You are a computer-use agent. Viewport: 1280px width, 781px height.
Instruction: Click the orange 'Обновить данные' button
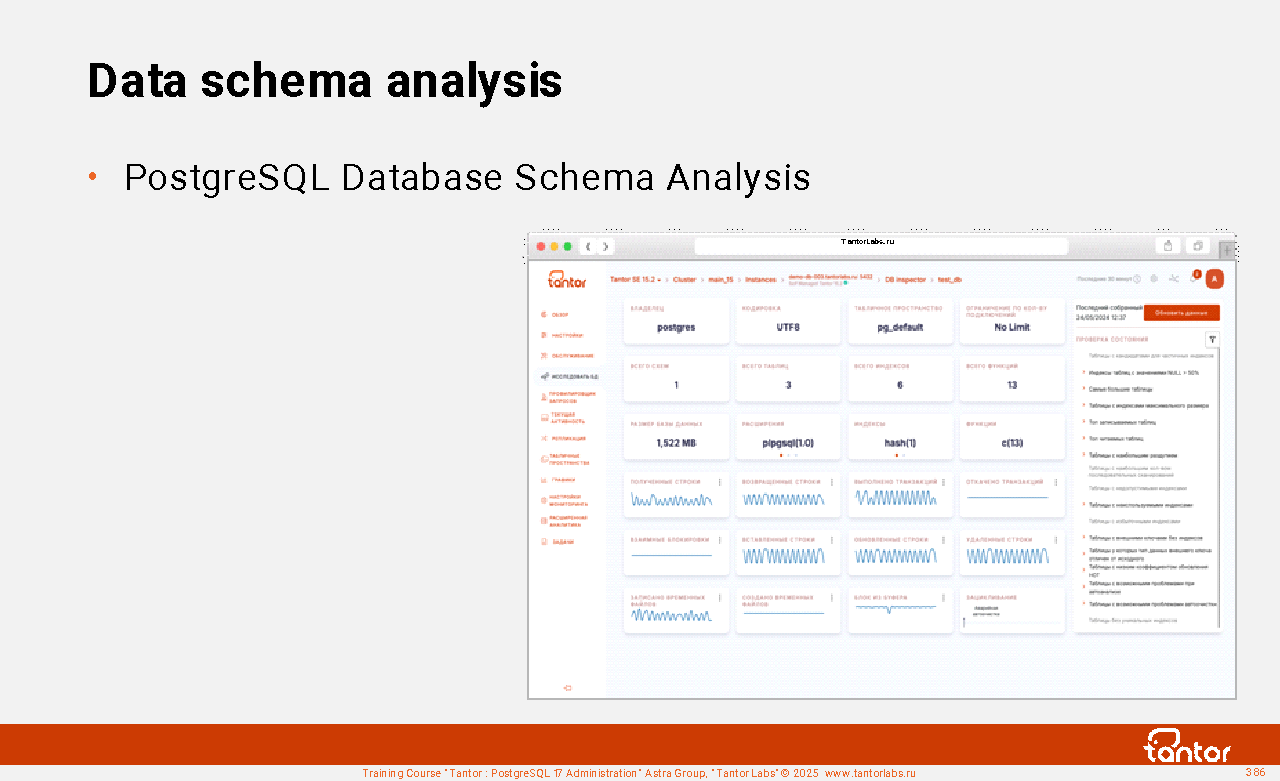coord(1181,313)
